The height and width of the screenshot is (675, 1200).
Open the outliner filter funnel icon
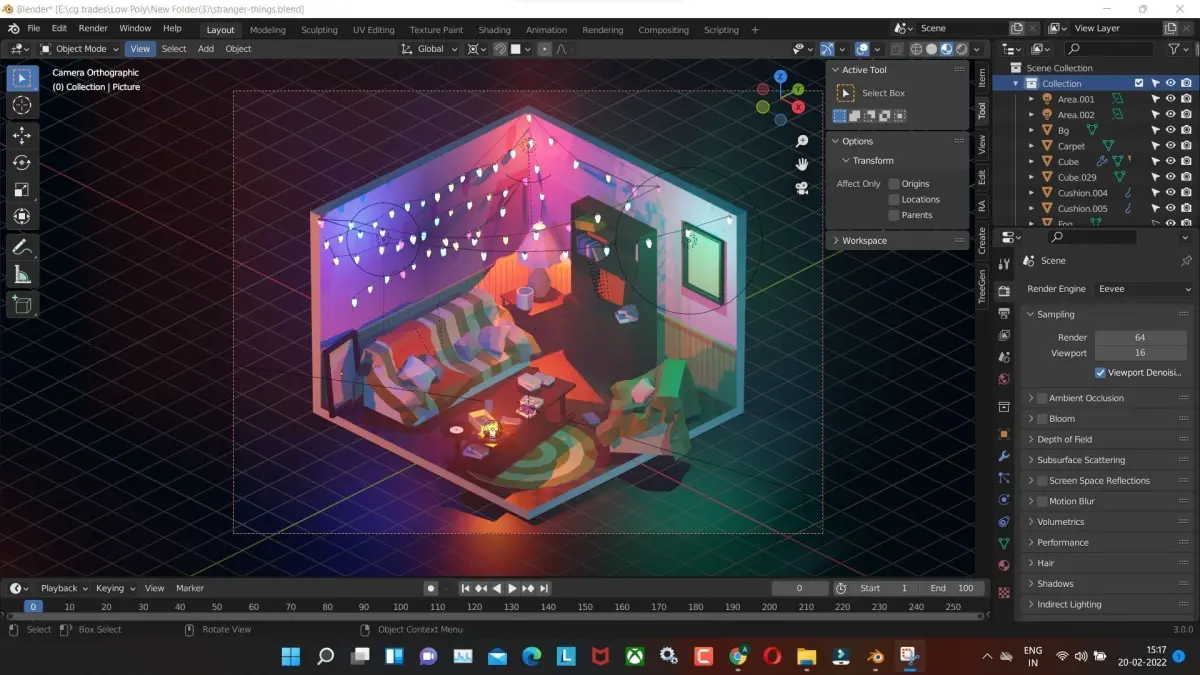point(1176,48)
